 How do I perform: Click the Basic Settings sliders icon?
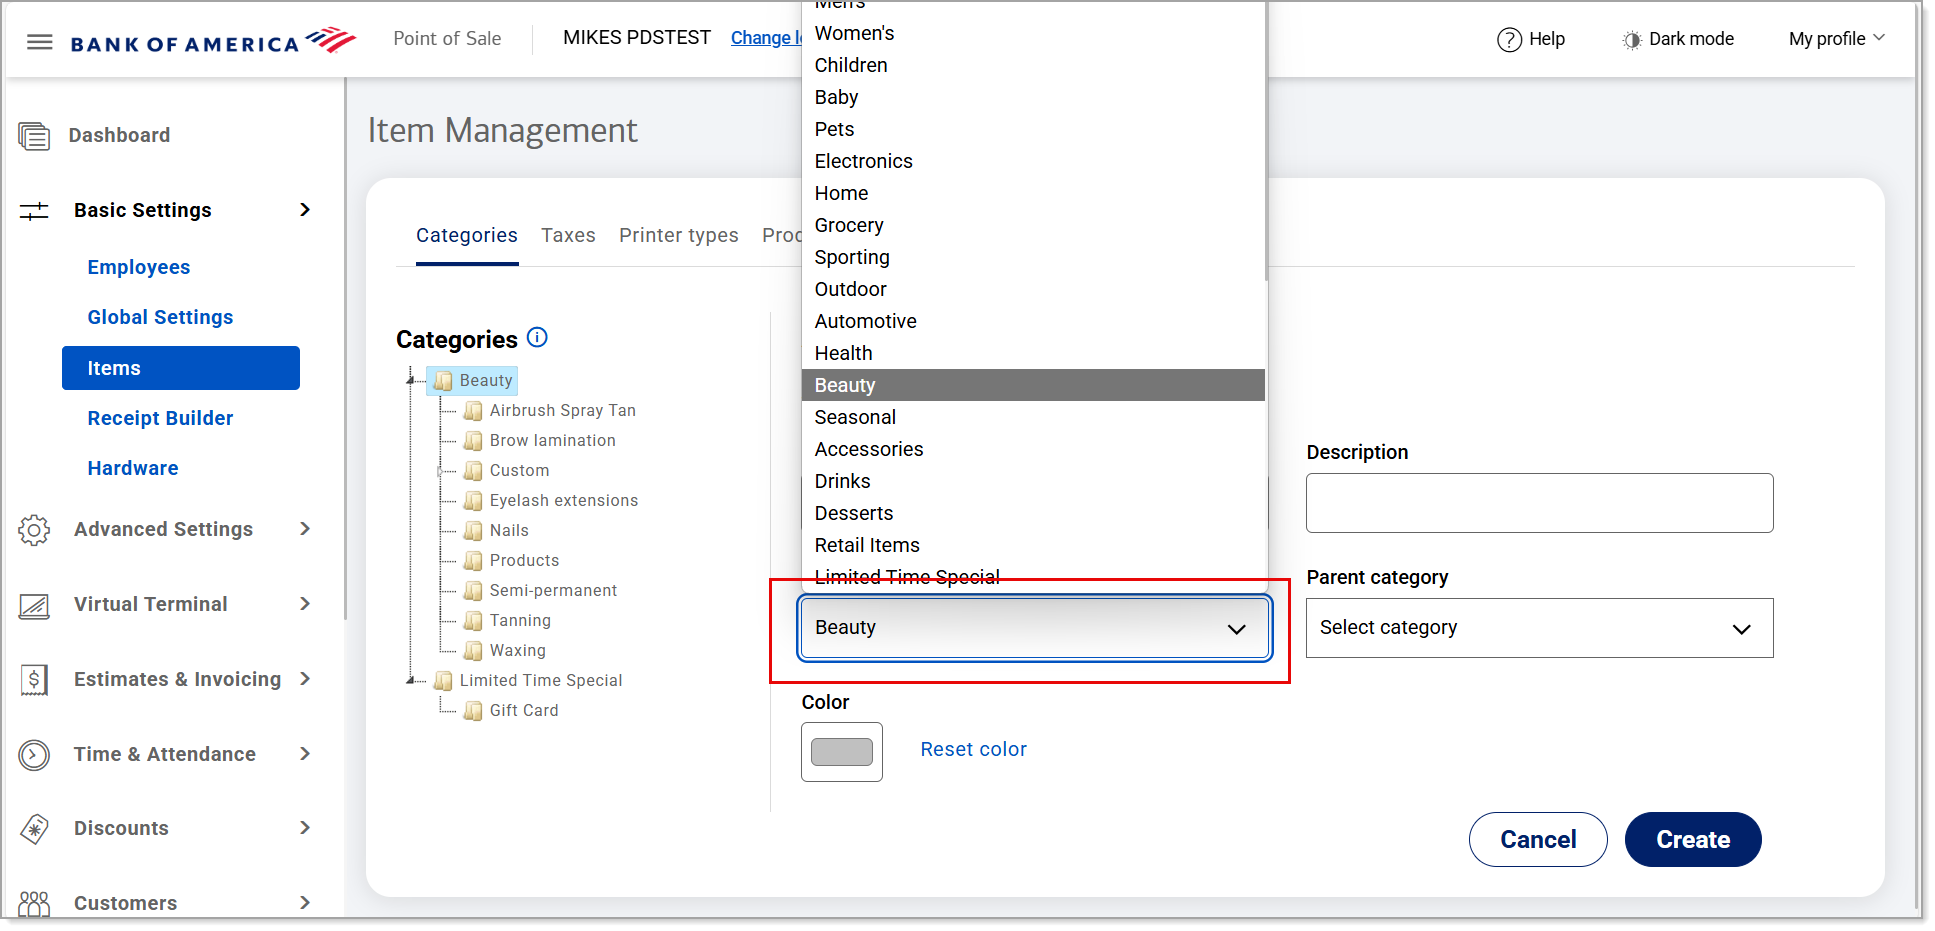pos(34,211)
